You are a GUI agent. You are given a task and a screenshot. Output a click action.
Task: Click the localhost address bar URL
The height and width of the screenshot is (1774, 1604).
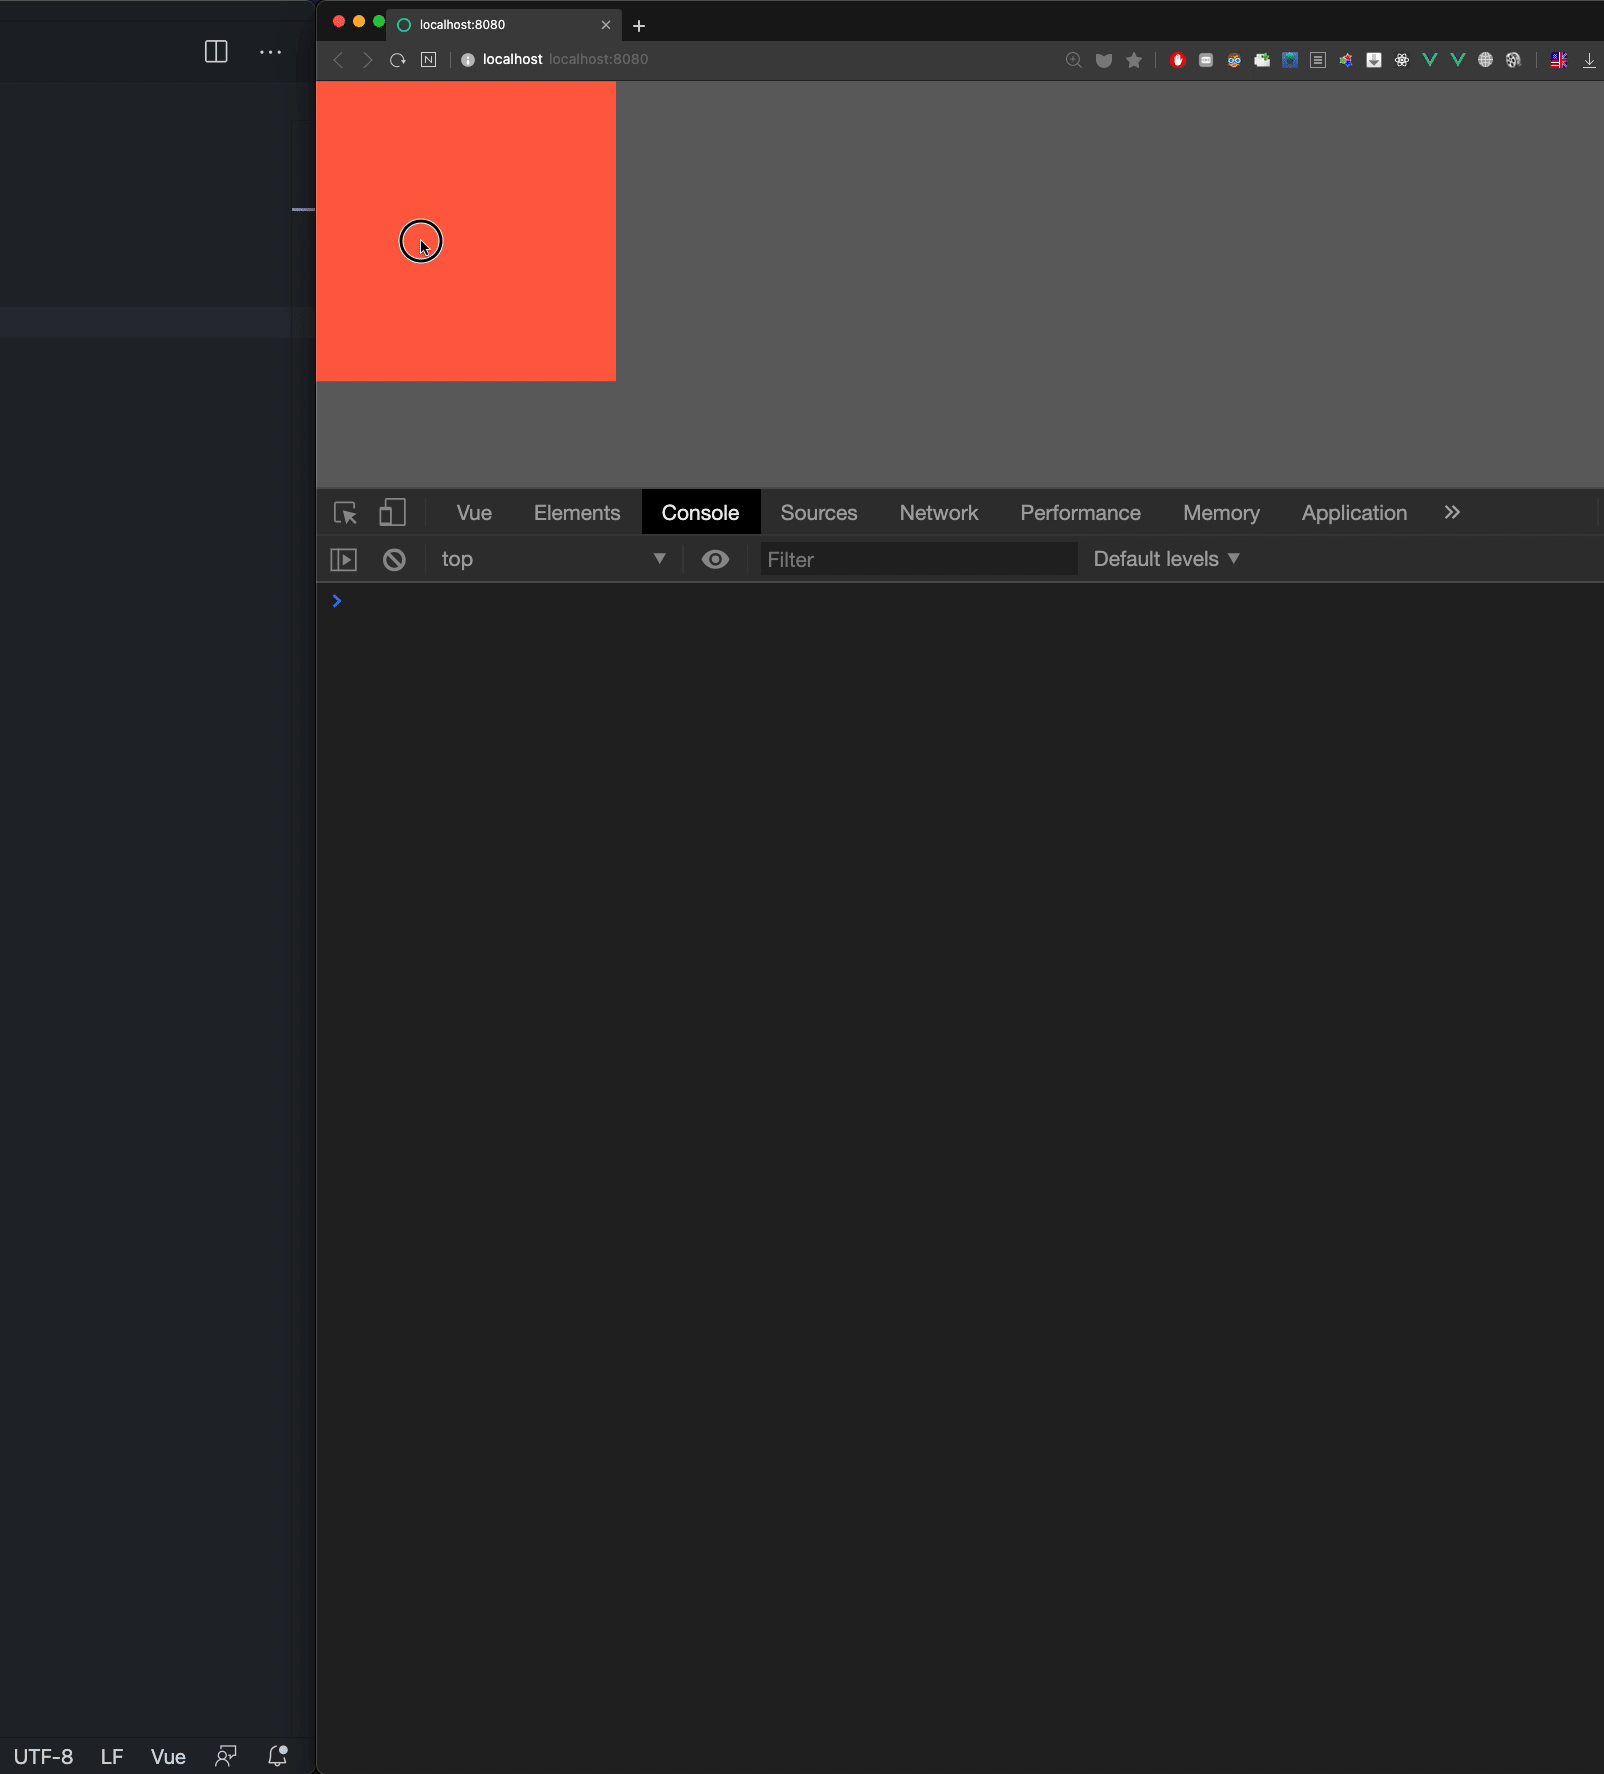pyautogui.click(x=565, y=60)
